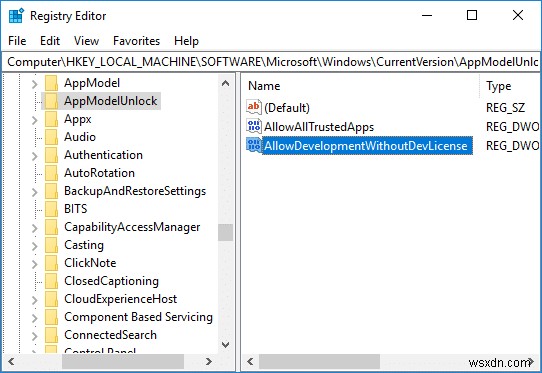
Task: Click the Audio folder icon
Action: click(x=51, y=137)
